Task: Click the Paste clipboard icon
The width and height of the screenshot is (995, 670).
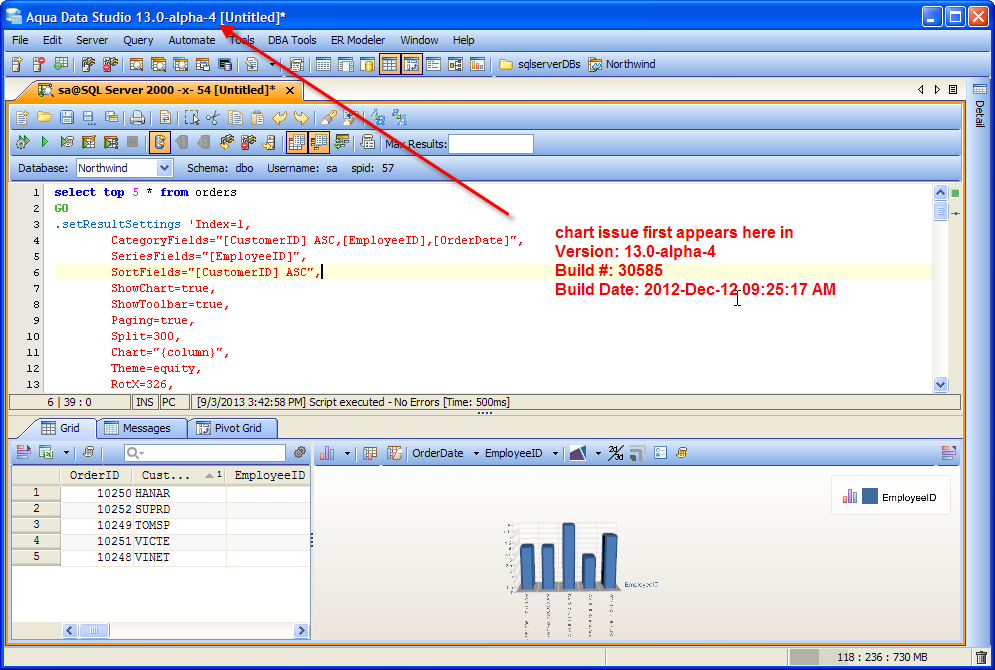Action: (257, 117)
